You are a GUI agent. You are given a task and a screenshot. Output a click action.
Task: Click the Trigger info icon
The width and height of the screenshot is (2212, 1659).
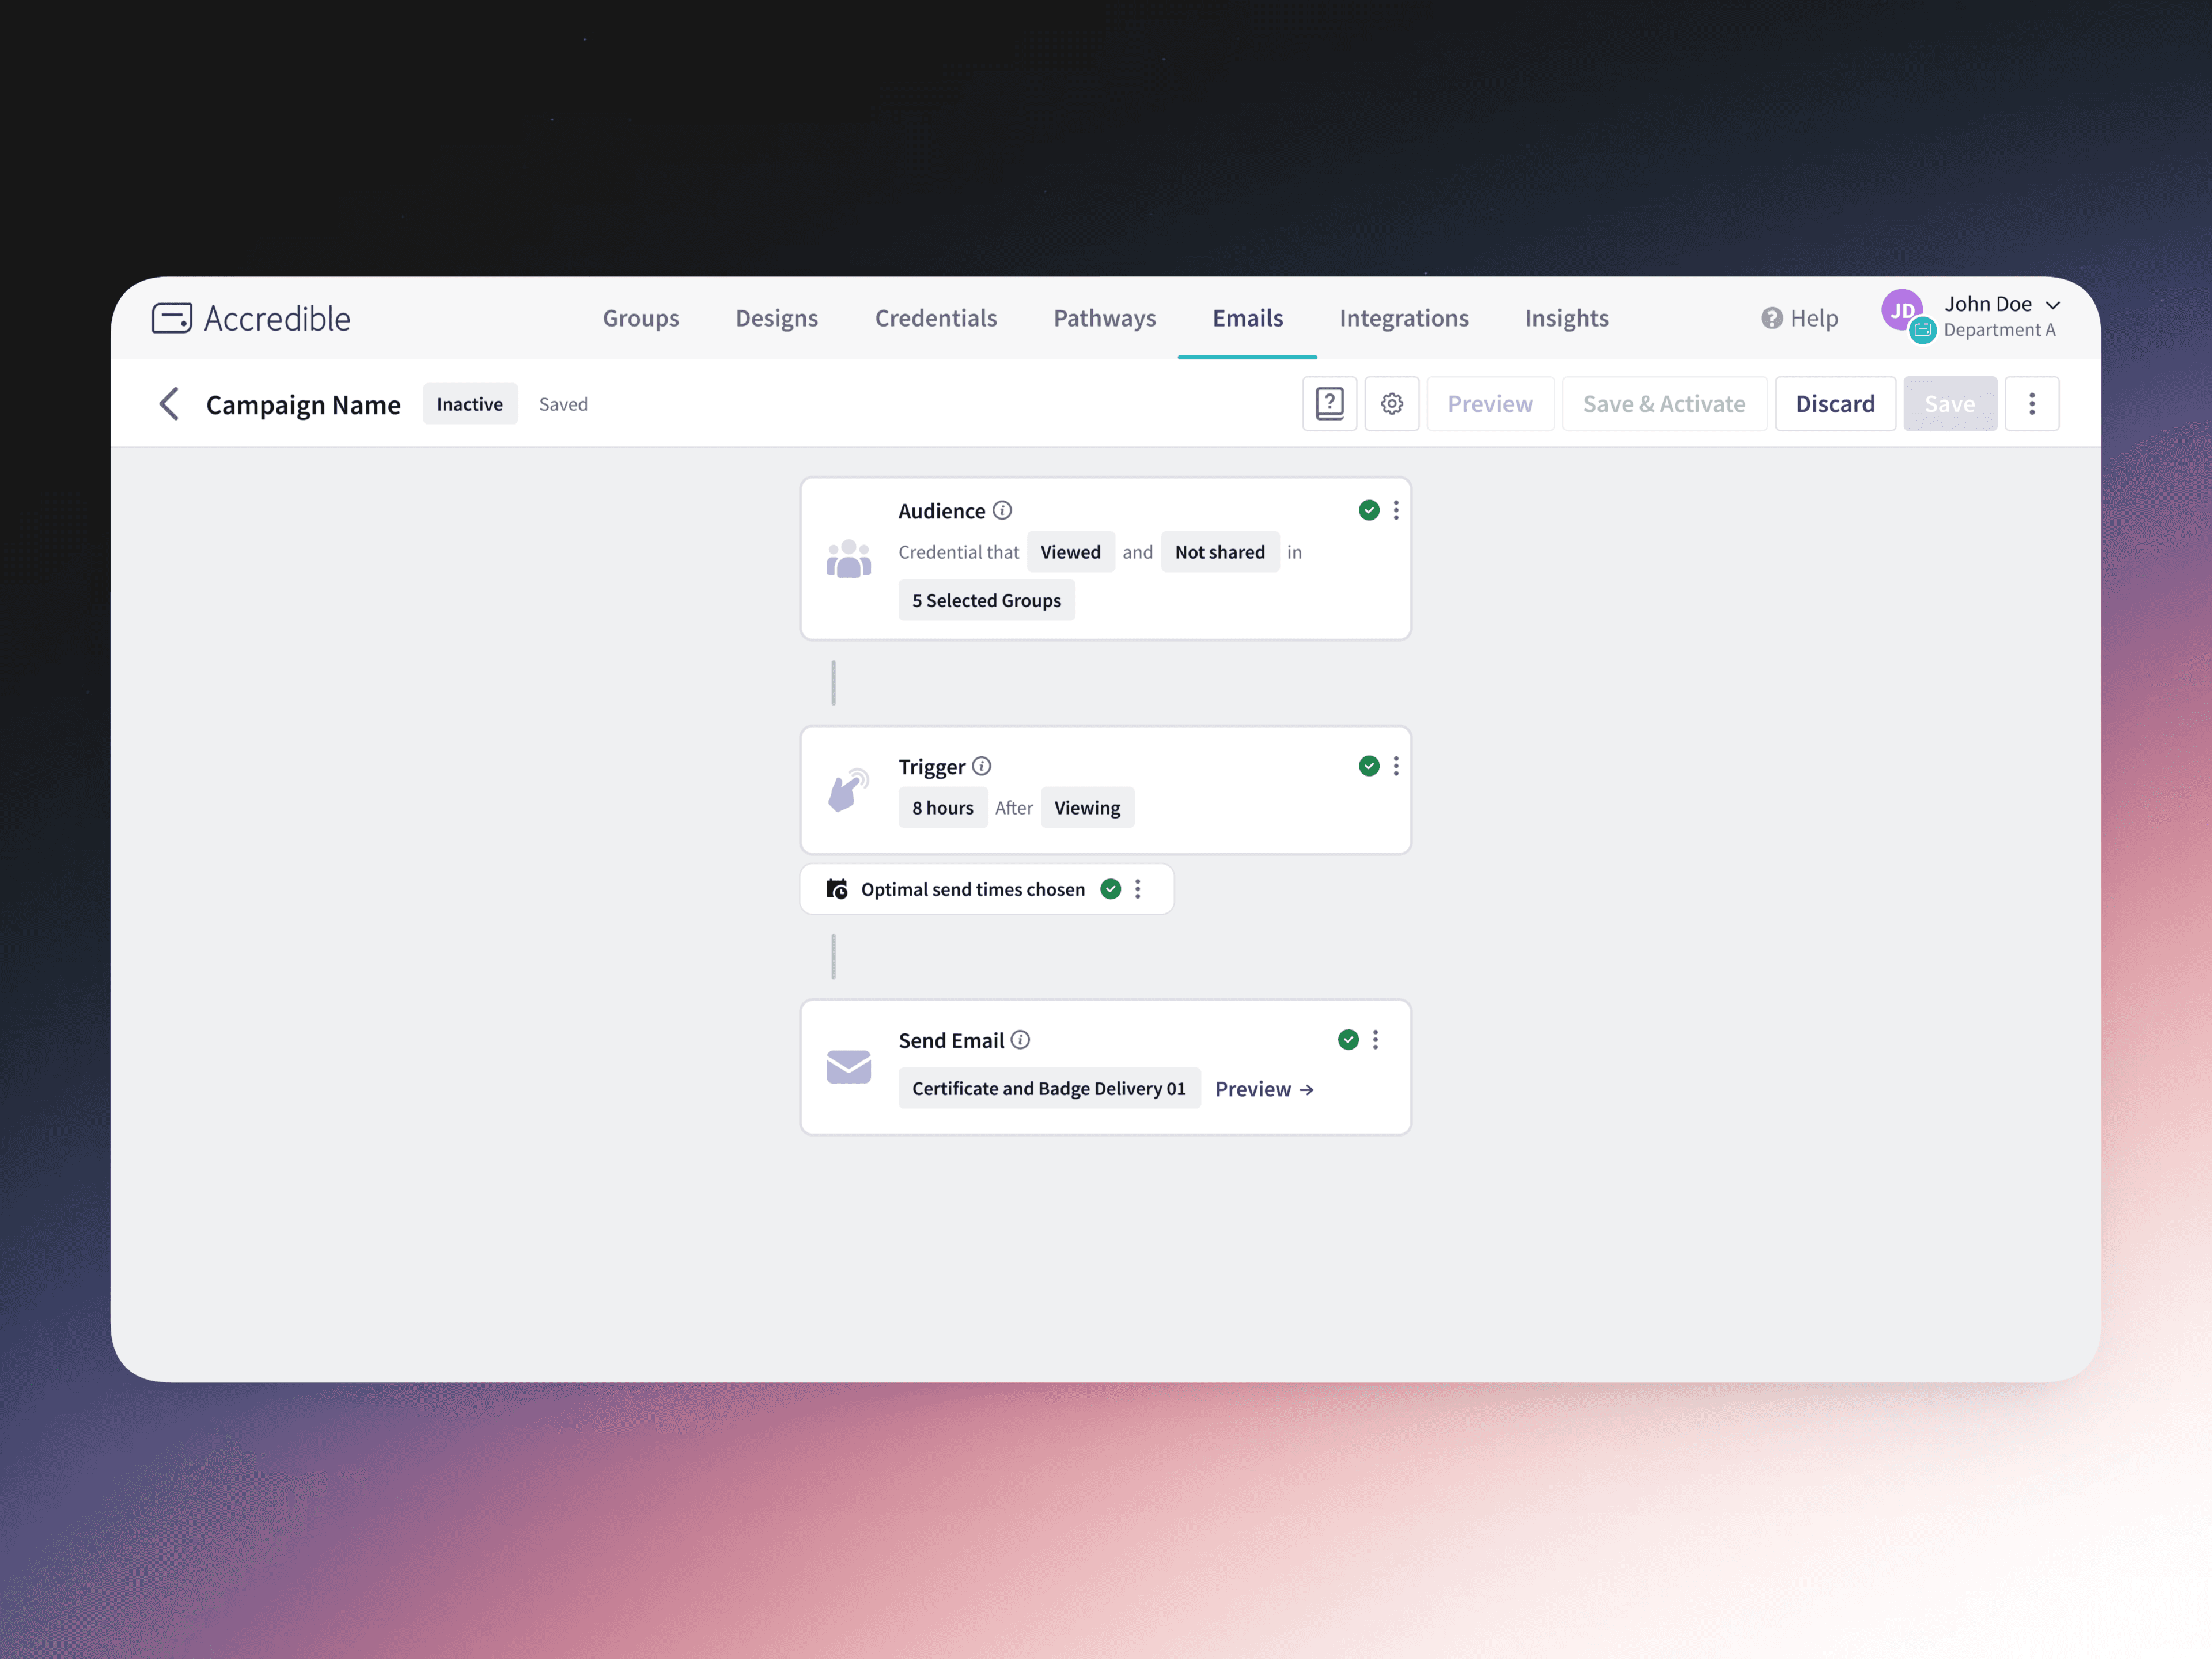[982, 766]
